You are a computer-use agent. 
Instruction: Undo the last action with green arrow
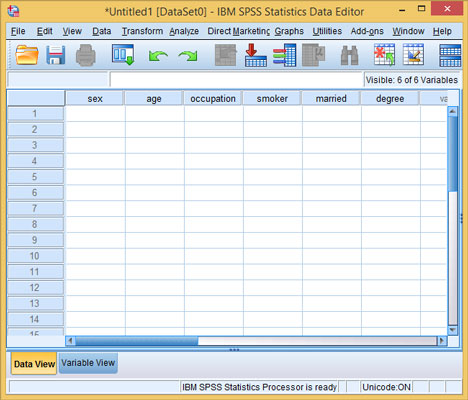(x=158, y=56)
